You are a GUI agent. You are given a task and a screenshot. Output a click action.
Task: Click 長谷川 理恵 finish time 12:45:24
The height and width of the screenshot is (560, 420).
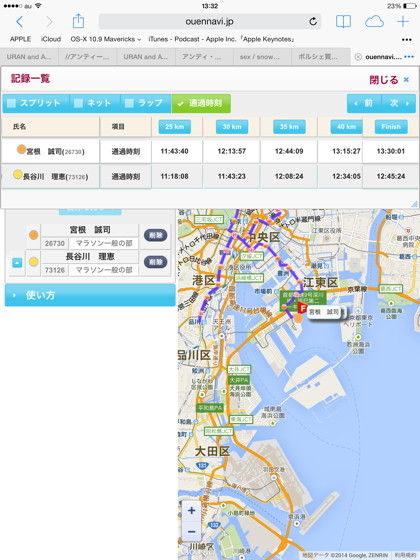(x=391, y=176)
